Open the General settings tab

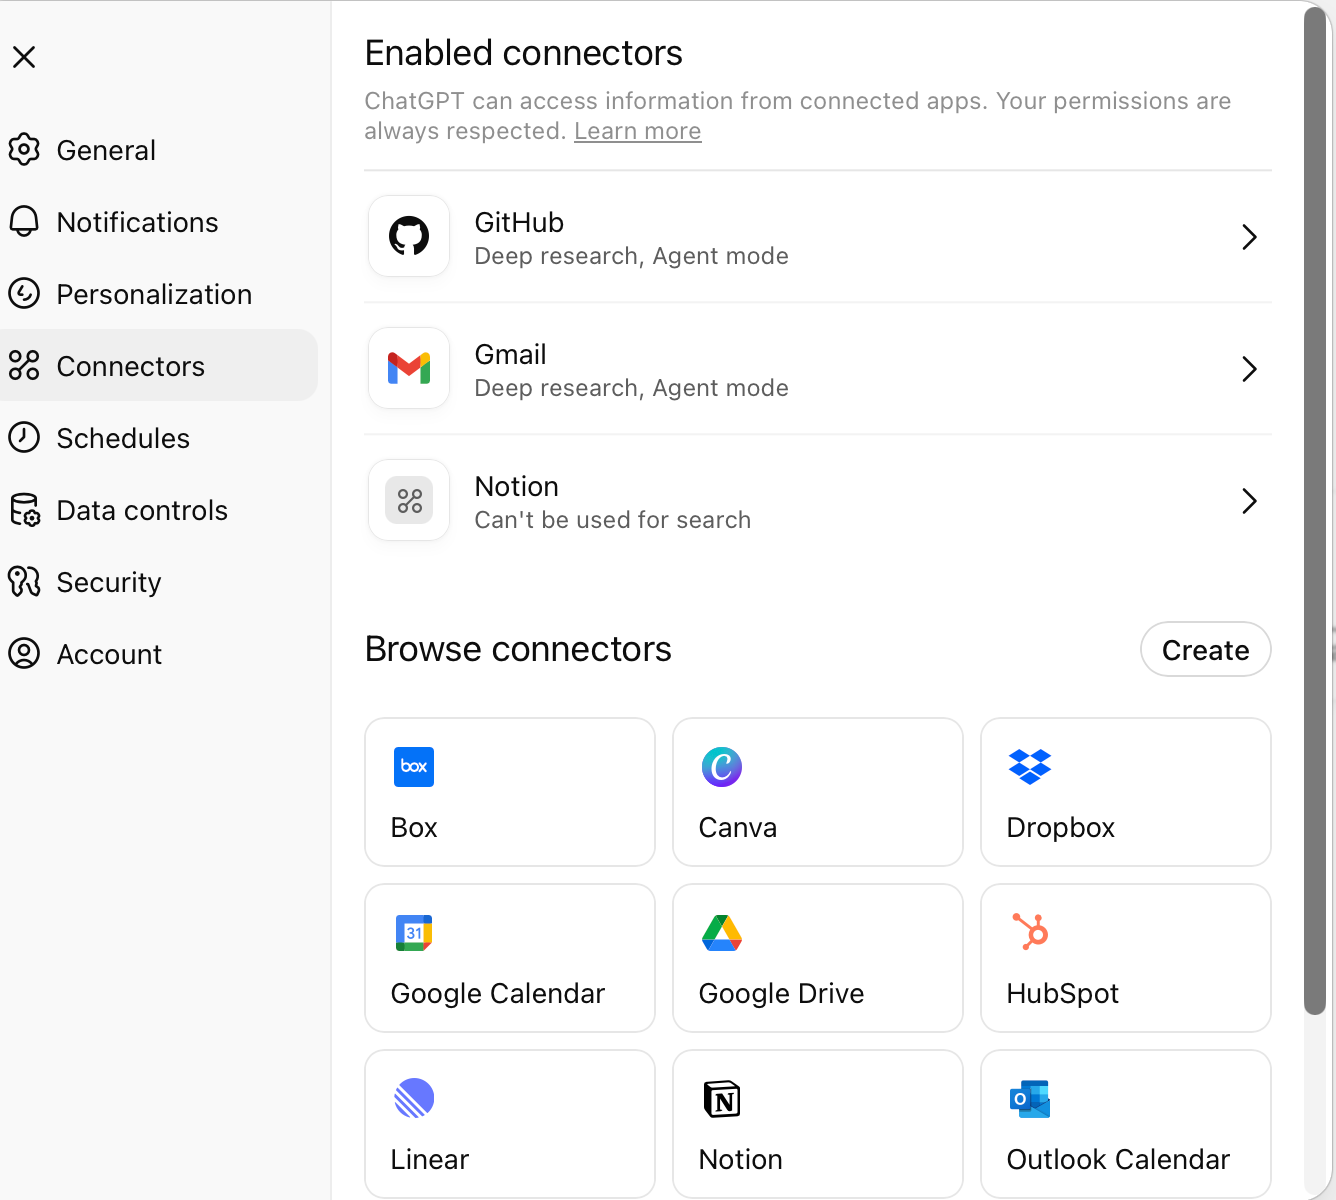coord(159,150)
